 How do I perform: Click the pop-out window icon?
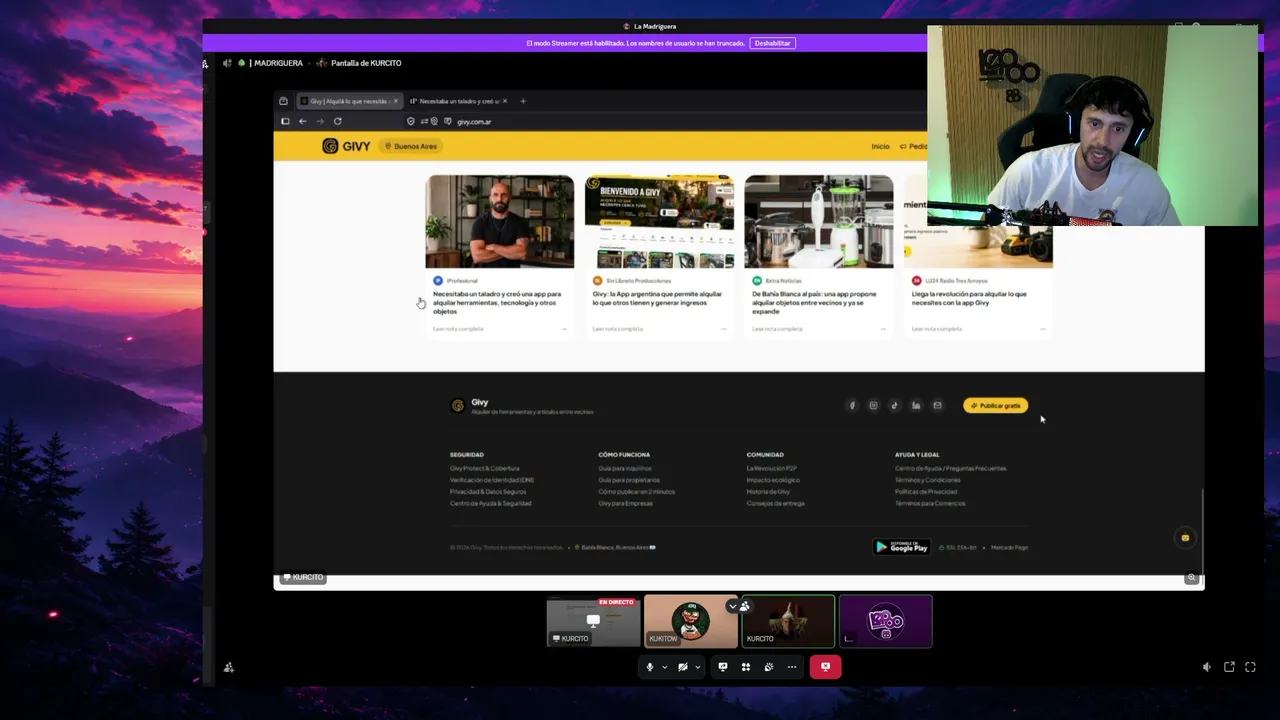(1229, 667)
